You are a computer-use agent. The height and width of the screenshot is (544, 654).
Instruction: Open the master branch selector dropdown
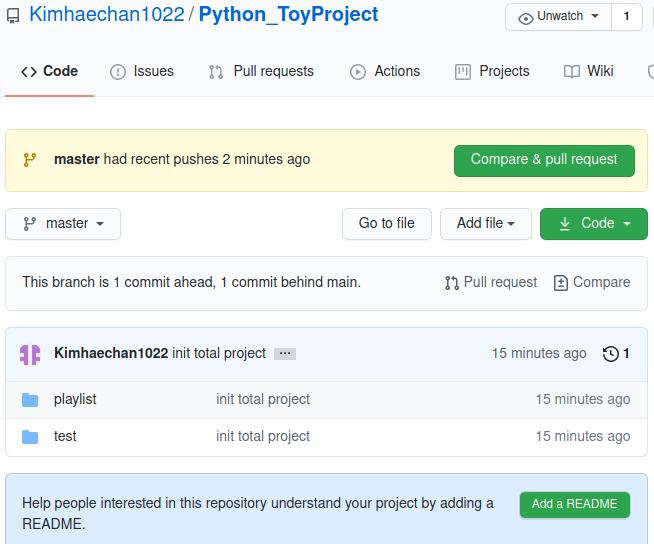point(63,224)
